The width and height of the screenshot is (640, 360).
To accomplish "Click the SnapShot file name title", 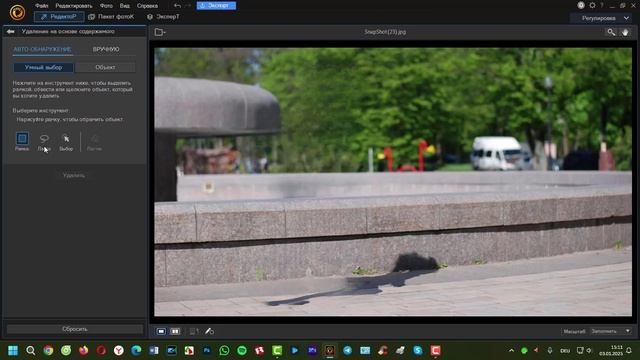I will tap(385, 32).
